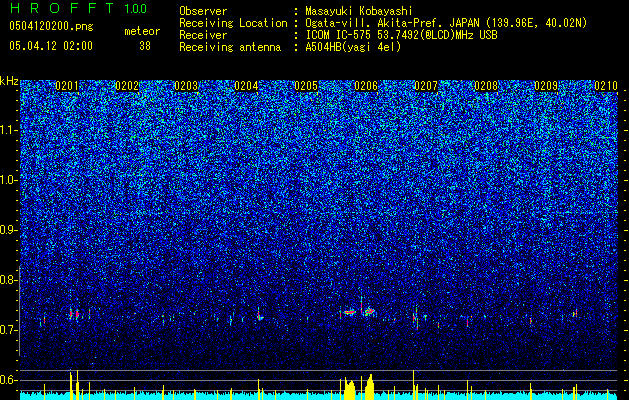Click the 0210 time marker

[x=606, y=86]
